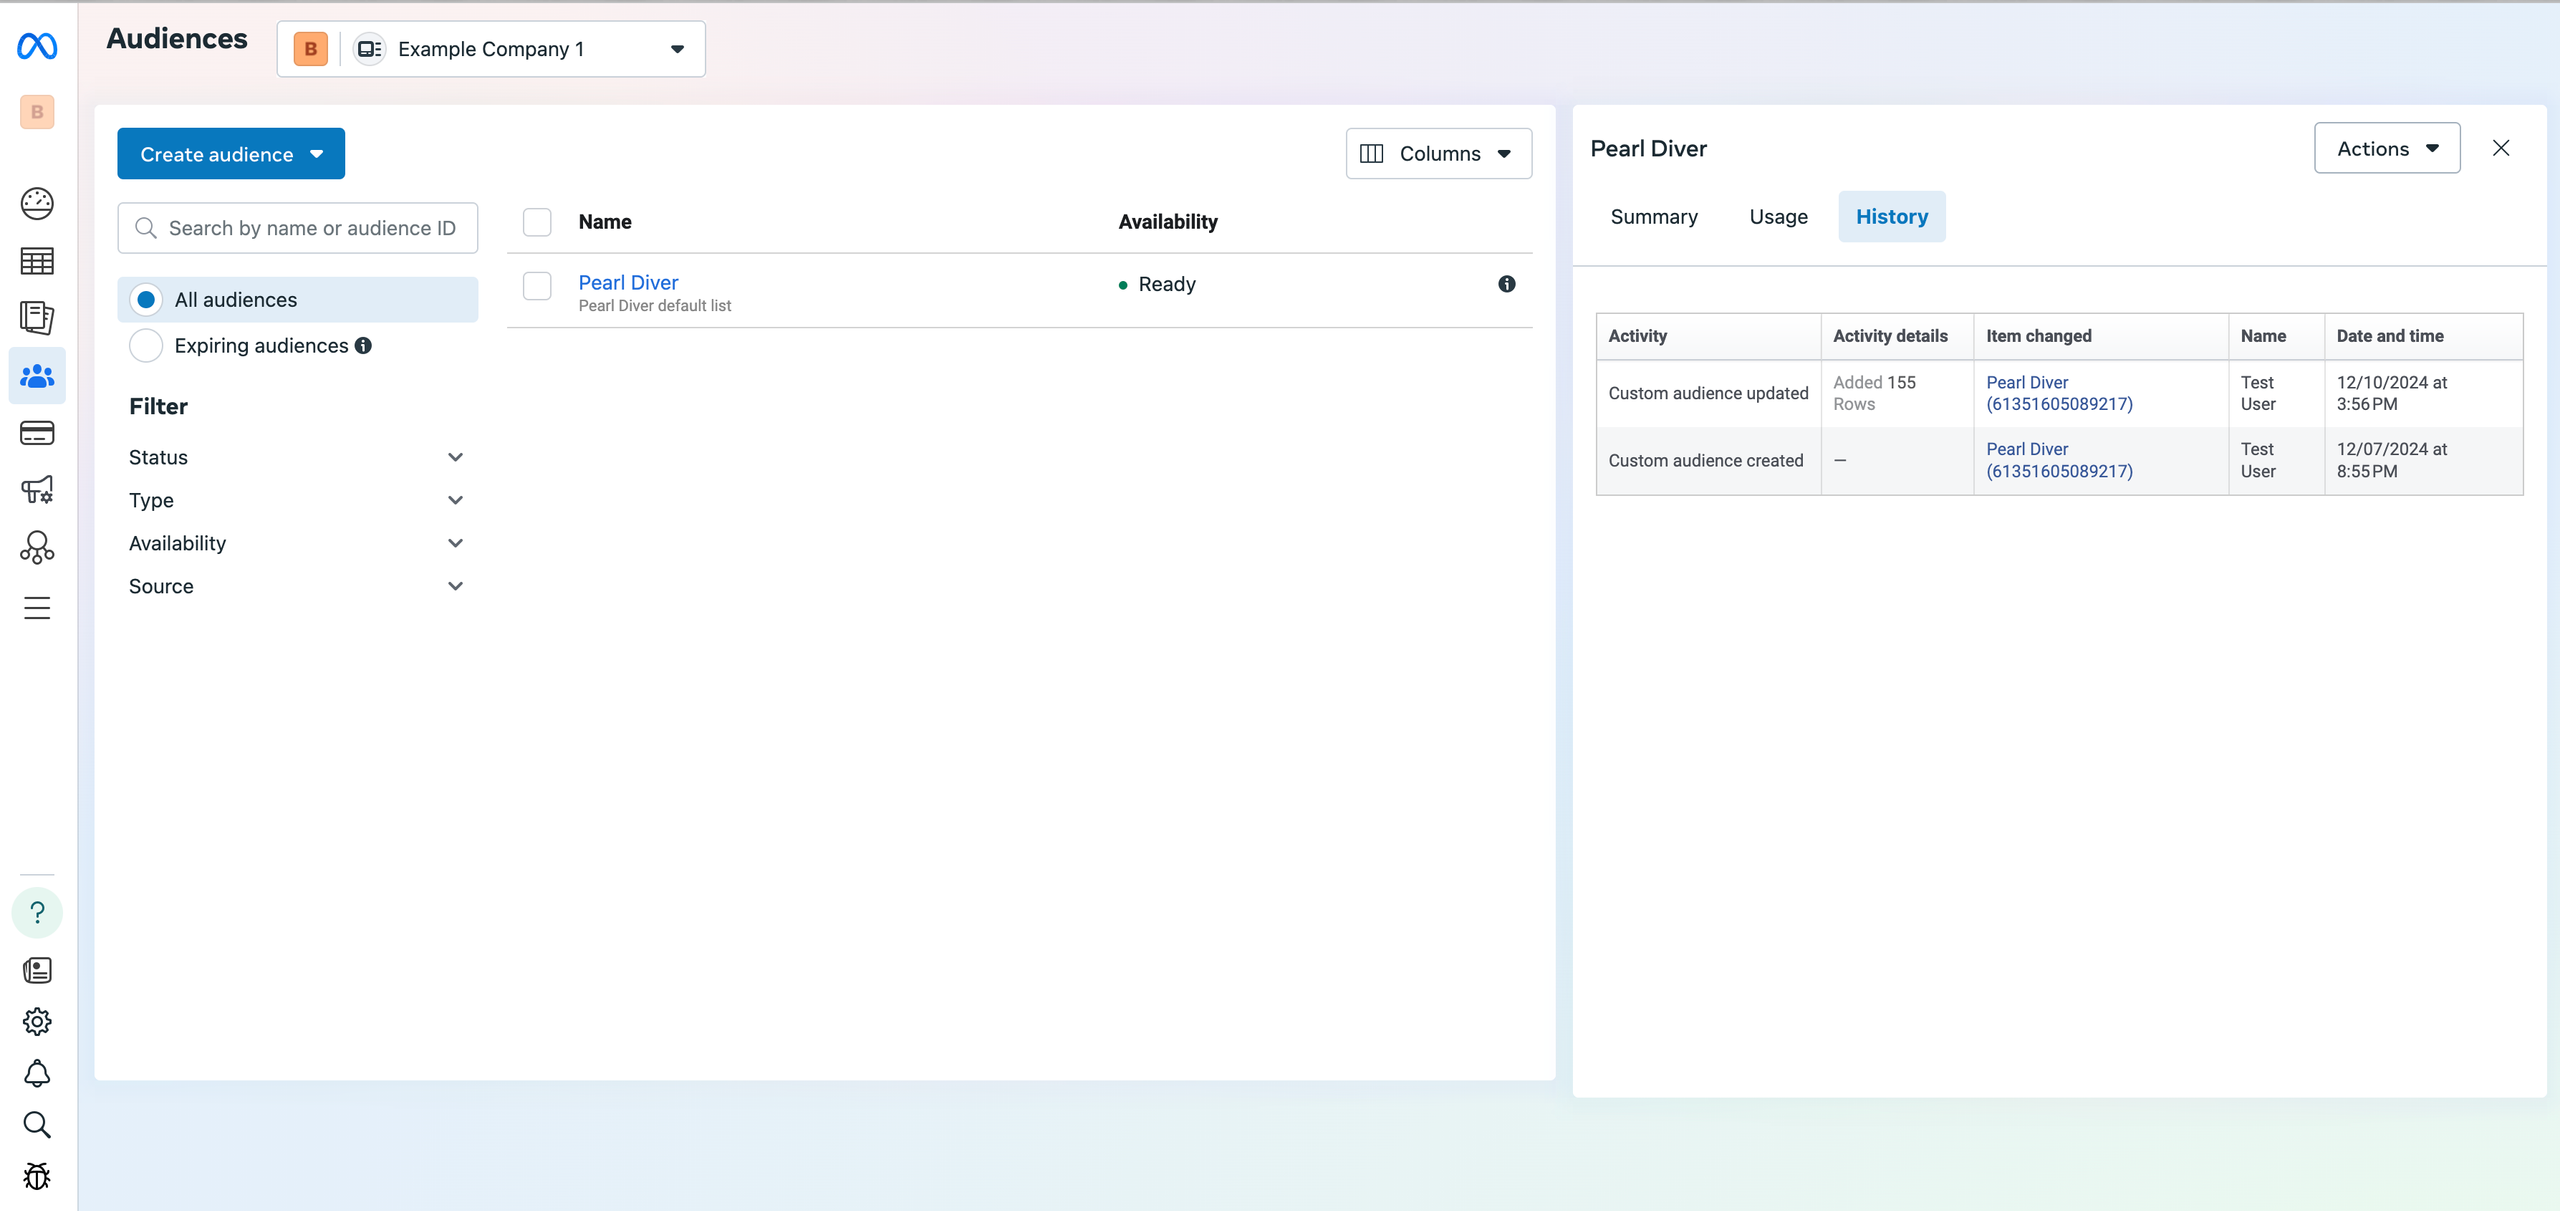
Task: Open the Columns dropdown
Action: point(1437,154)
